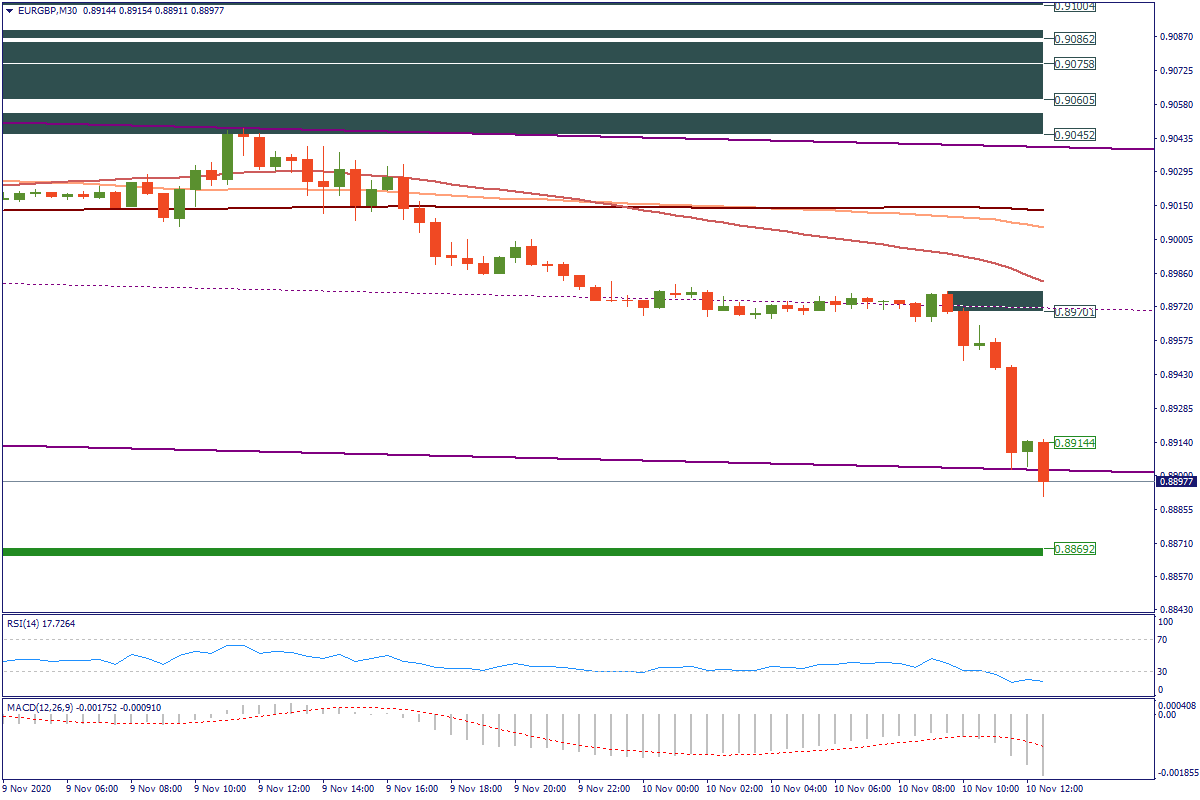The height and width of the screenshot is (800, 1200).
Task: Click the 0.90605 price level label
Action: pyautogui.click(x=1075, y=100)
